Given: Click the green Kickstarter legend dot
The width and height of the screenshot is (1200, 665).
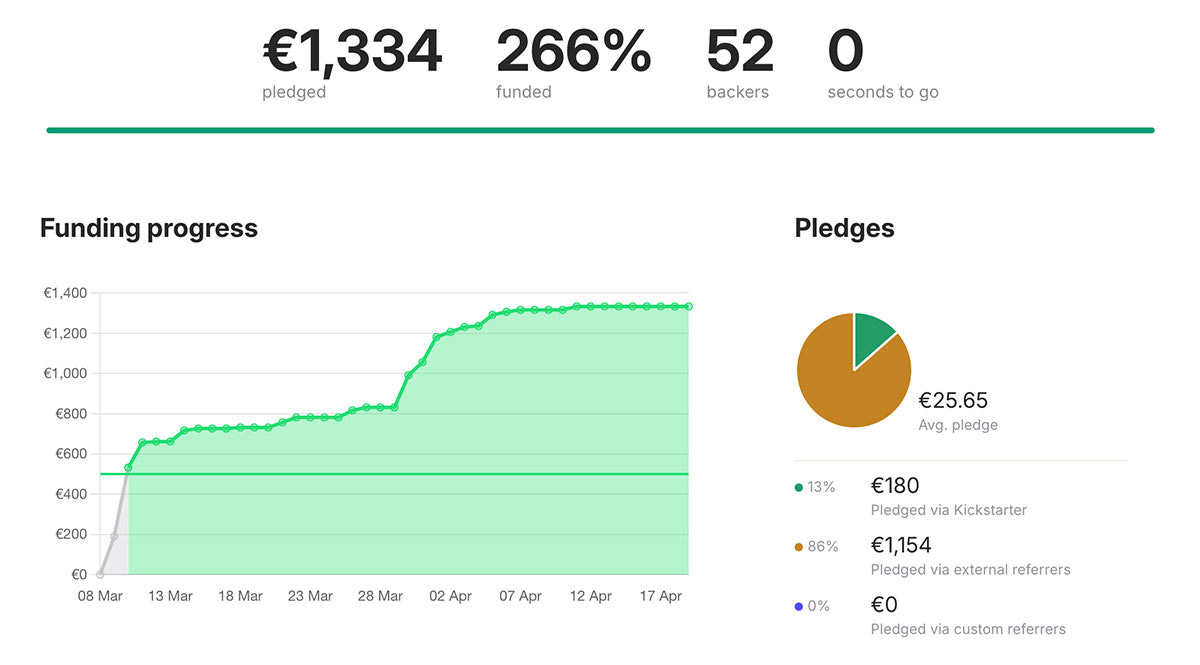Looking at the screenshot, I should (x=798, y=488).
